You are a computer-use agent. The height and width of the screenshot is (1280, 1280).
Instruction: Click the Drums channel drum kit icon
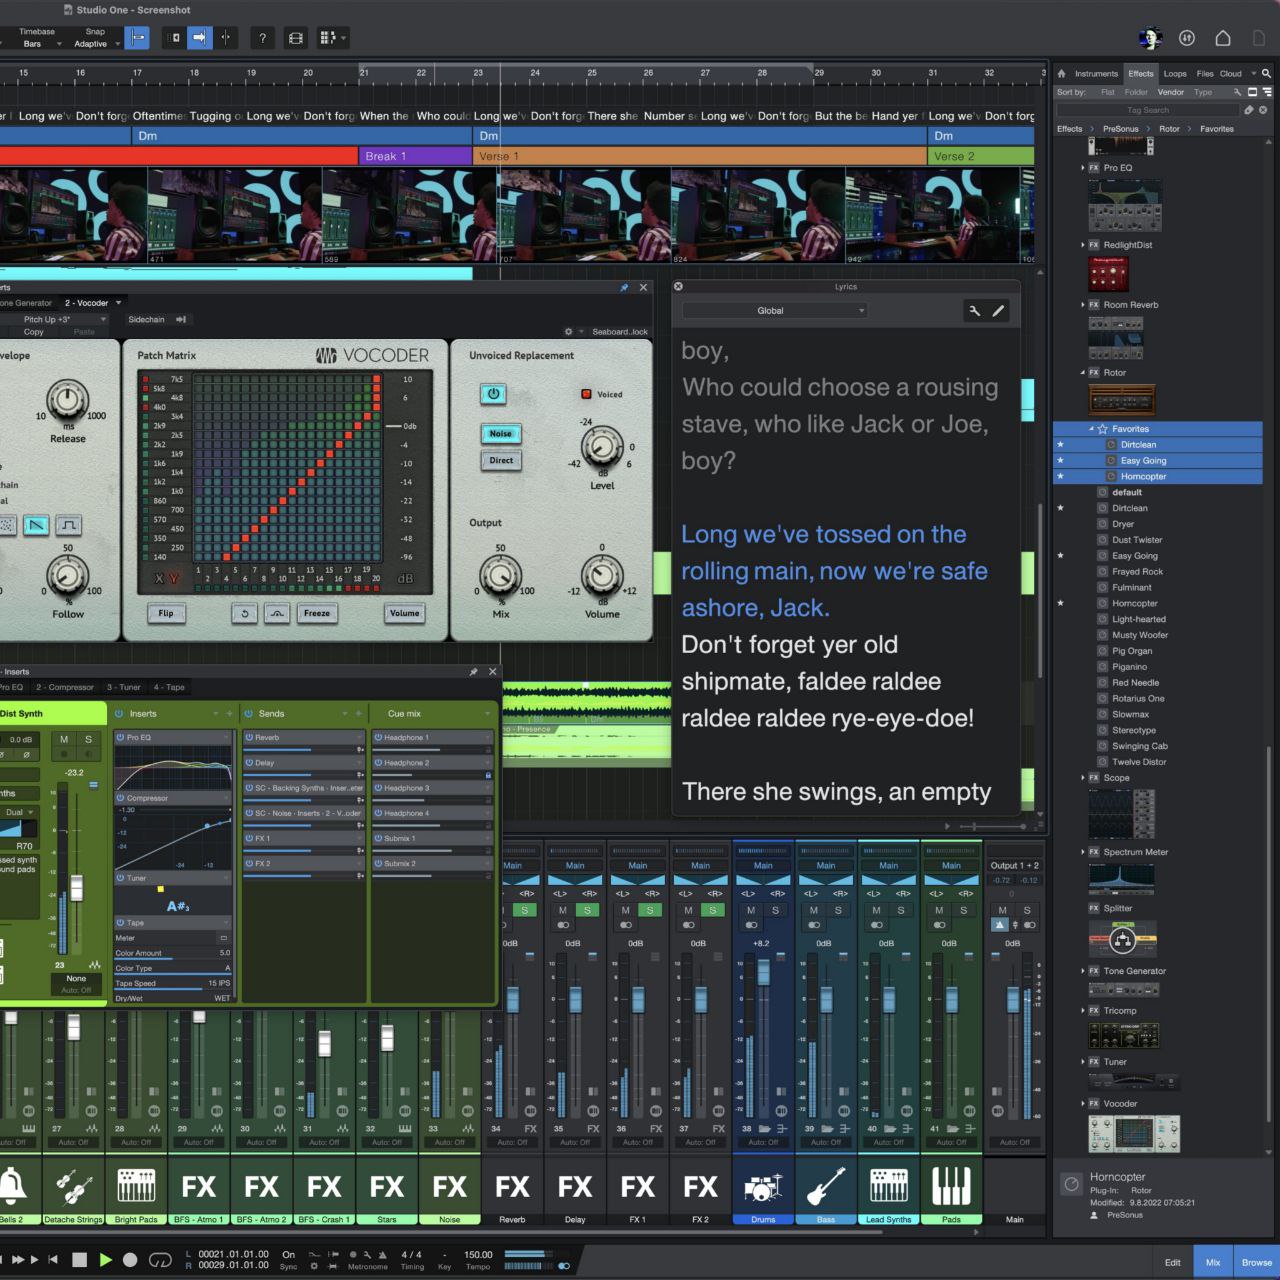(763, 1187)
